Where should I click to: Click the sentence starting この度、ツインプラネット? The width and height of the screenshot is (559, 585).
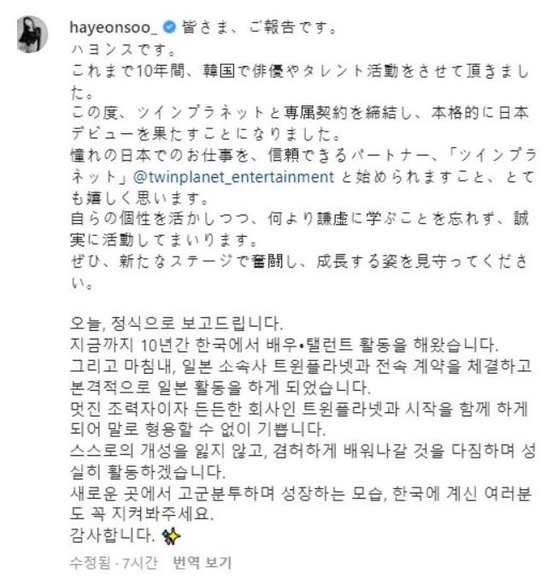pos(300,123)
